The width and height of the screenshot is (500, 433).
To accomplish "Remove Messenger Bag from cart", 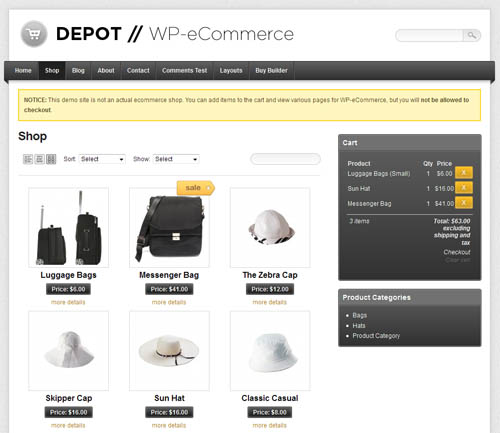I will pyautogui.click(x=464, y=202).
